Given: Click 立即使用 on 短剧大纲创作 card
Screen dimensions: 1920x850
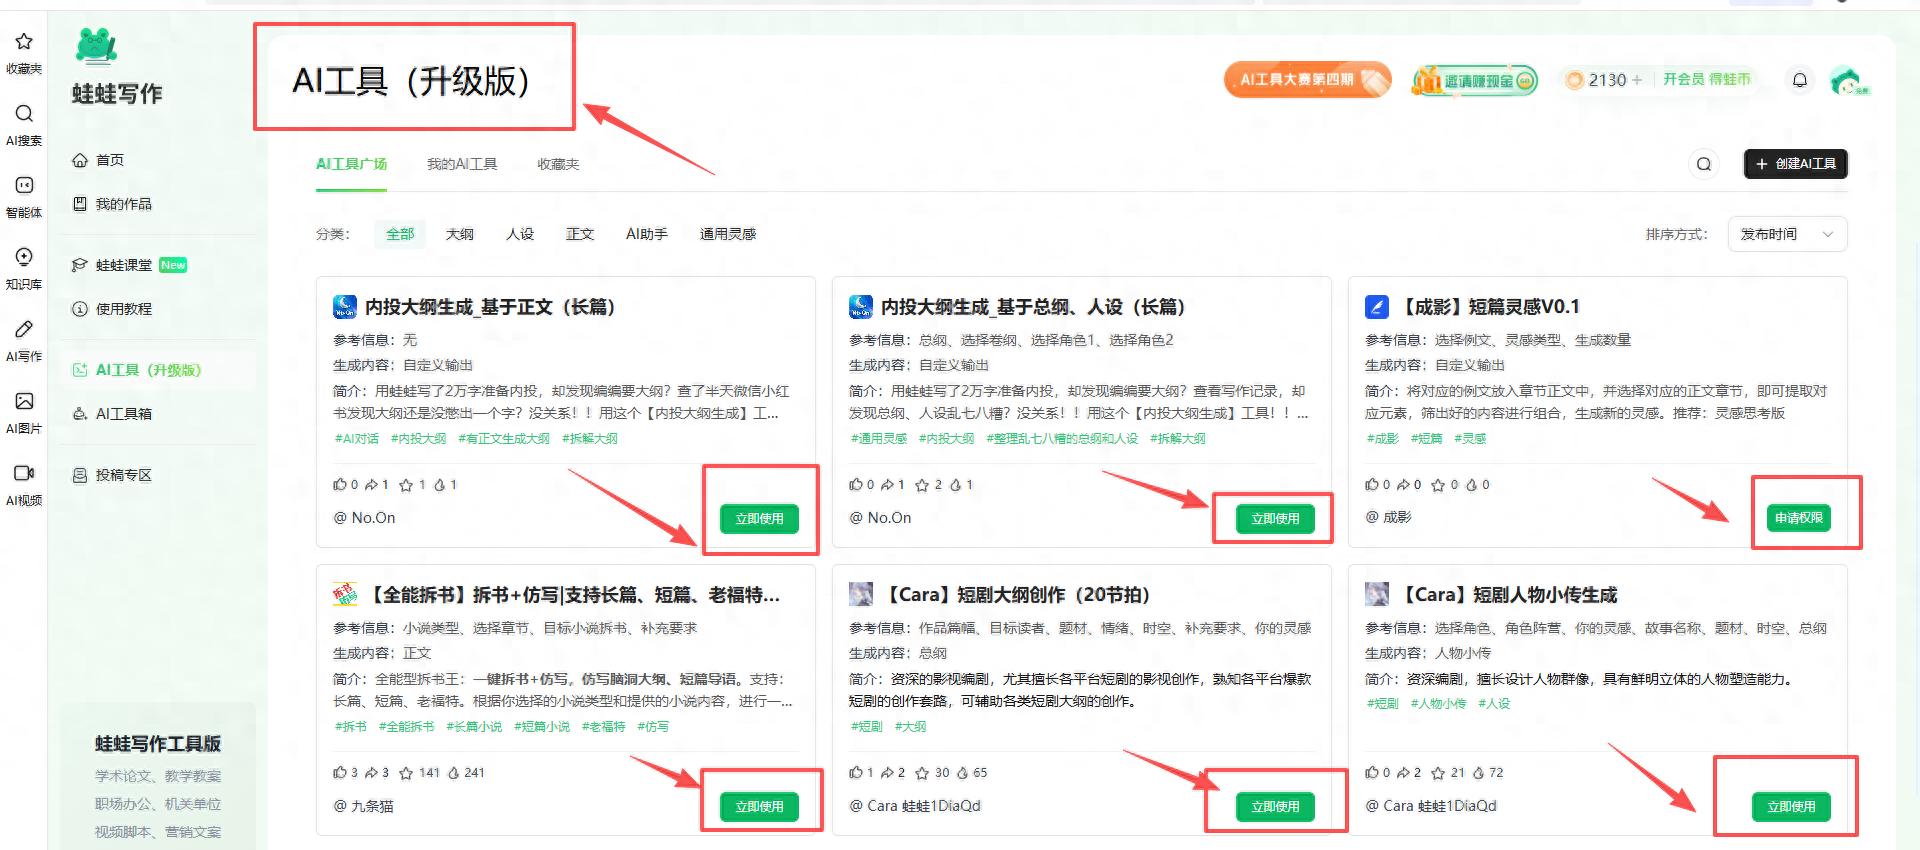Looking at the screenshot, I should [x=1275, y=807].
